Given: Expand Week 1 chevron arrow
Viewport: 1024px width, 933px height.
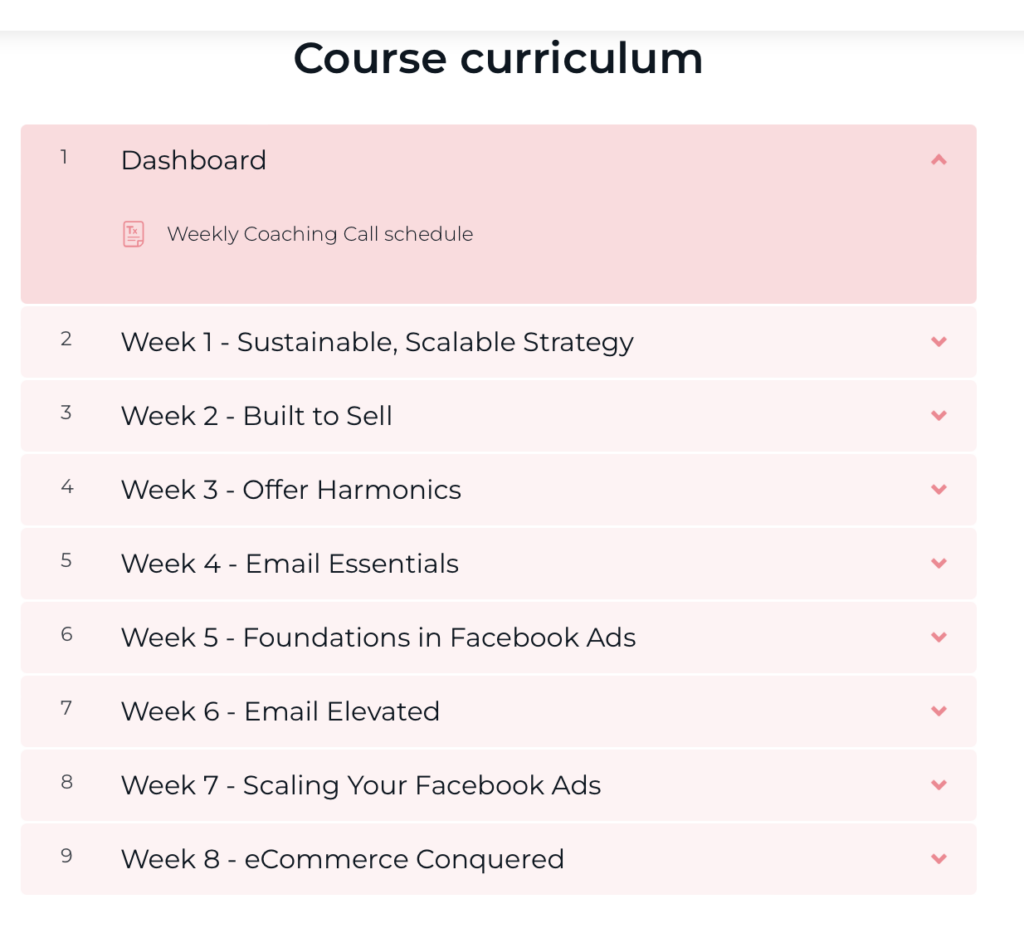Looking at the screenshot, I should click(x=938, y=341).
